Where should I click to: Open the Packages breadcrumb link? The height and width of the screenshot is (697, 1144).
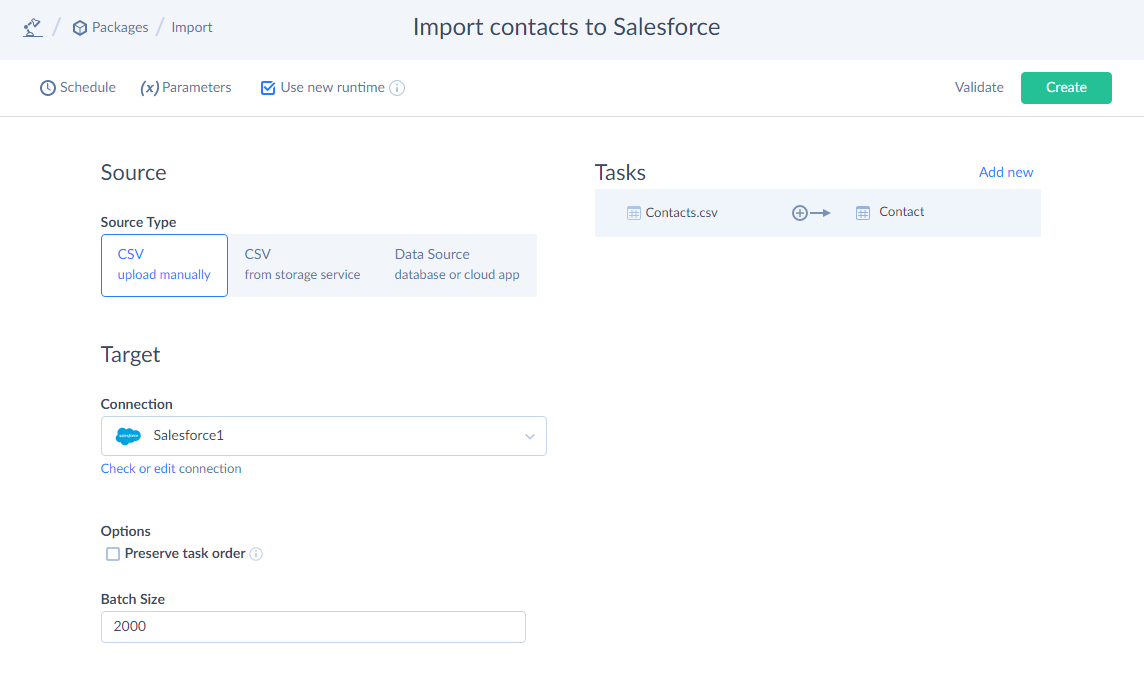120,27
